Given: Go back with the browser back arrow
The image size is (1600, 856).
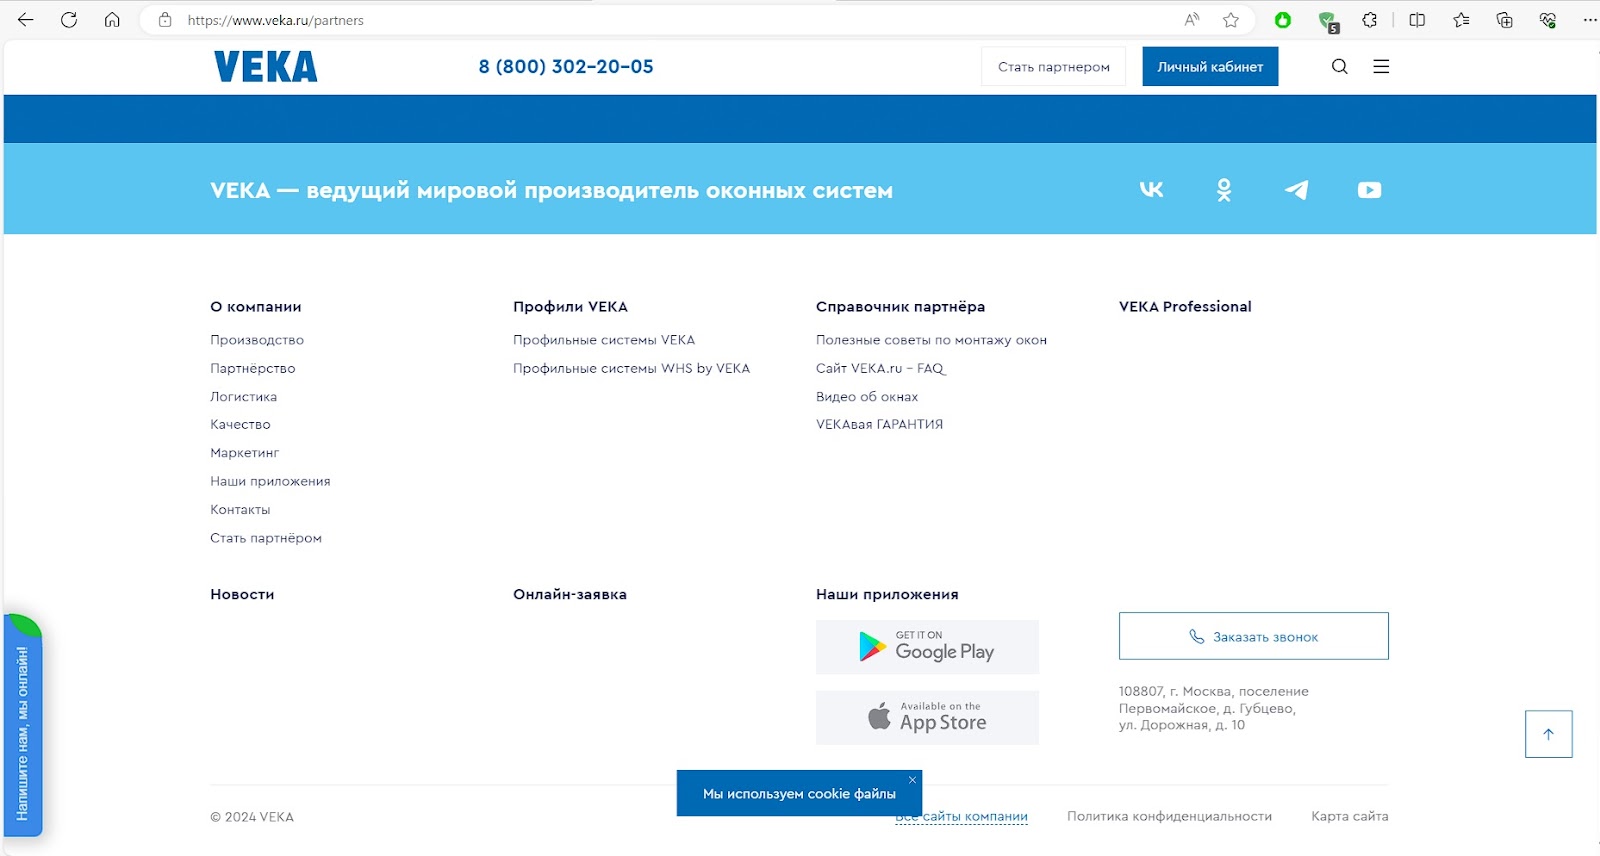Looking at the screenshot, I should [x=26, y=20].
